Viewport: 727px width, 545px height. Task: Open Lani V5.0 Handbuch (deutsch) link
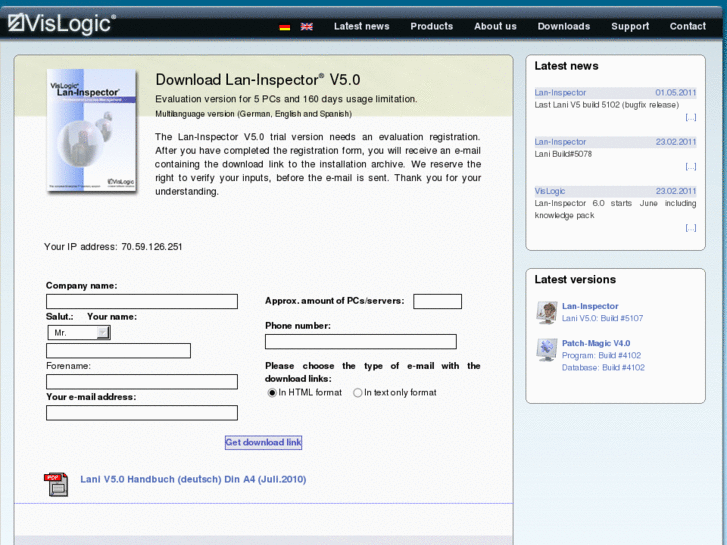pyautogui.click(x=193, y=479)
